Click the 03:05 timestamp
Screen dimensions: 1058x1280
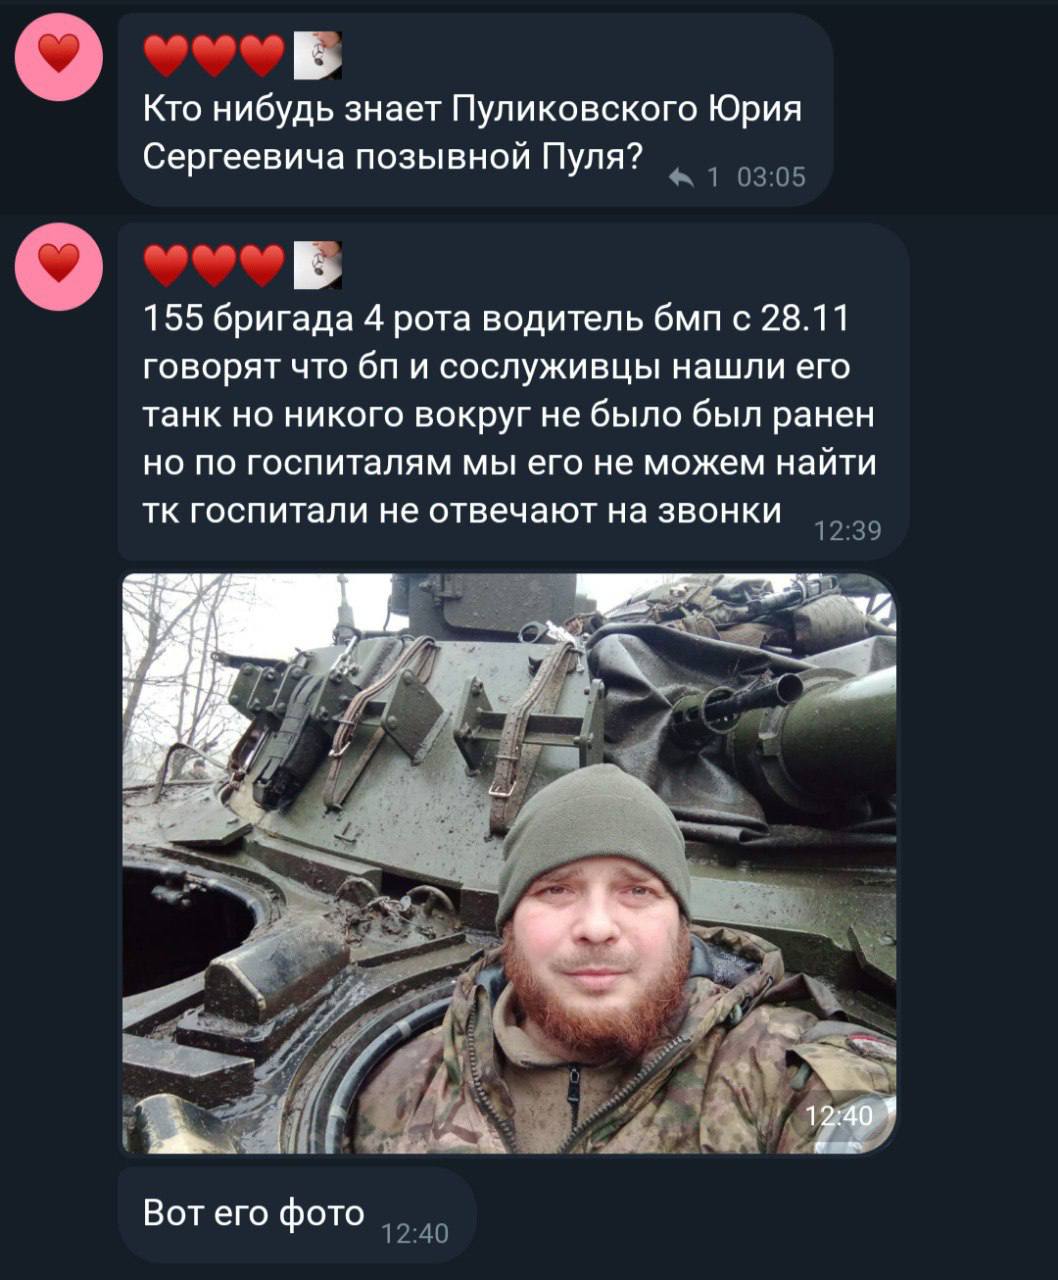pos(771,178)
